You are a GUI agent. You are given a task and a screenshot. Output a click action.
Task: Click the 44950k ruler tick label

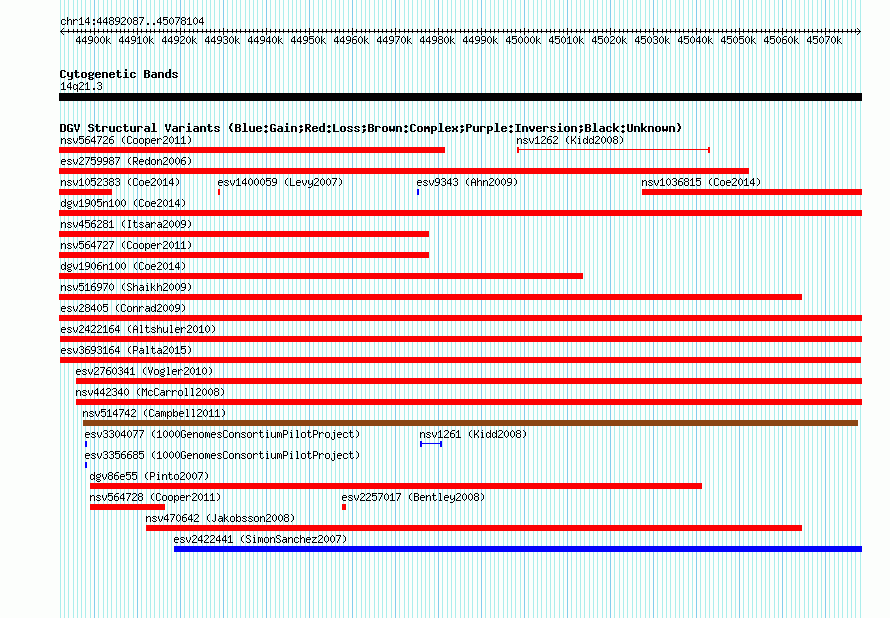click(308, 40)
